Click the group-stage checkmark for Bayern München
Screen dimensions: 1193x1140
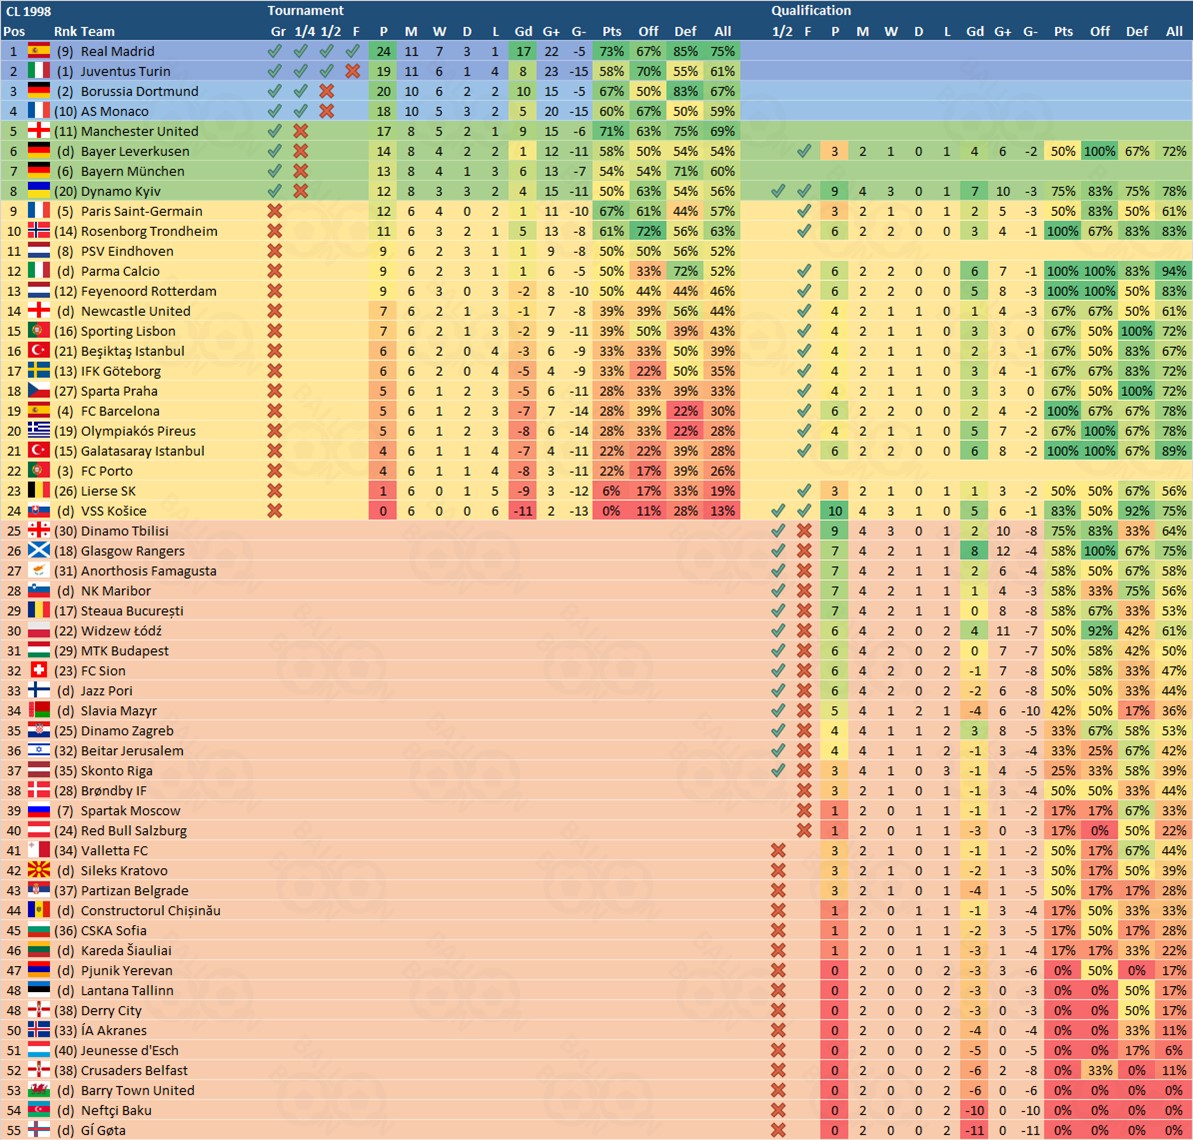[275, 171]
